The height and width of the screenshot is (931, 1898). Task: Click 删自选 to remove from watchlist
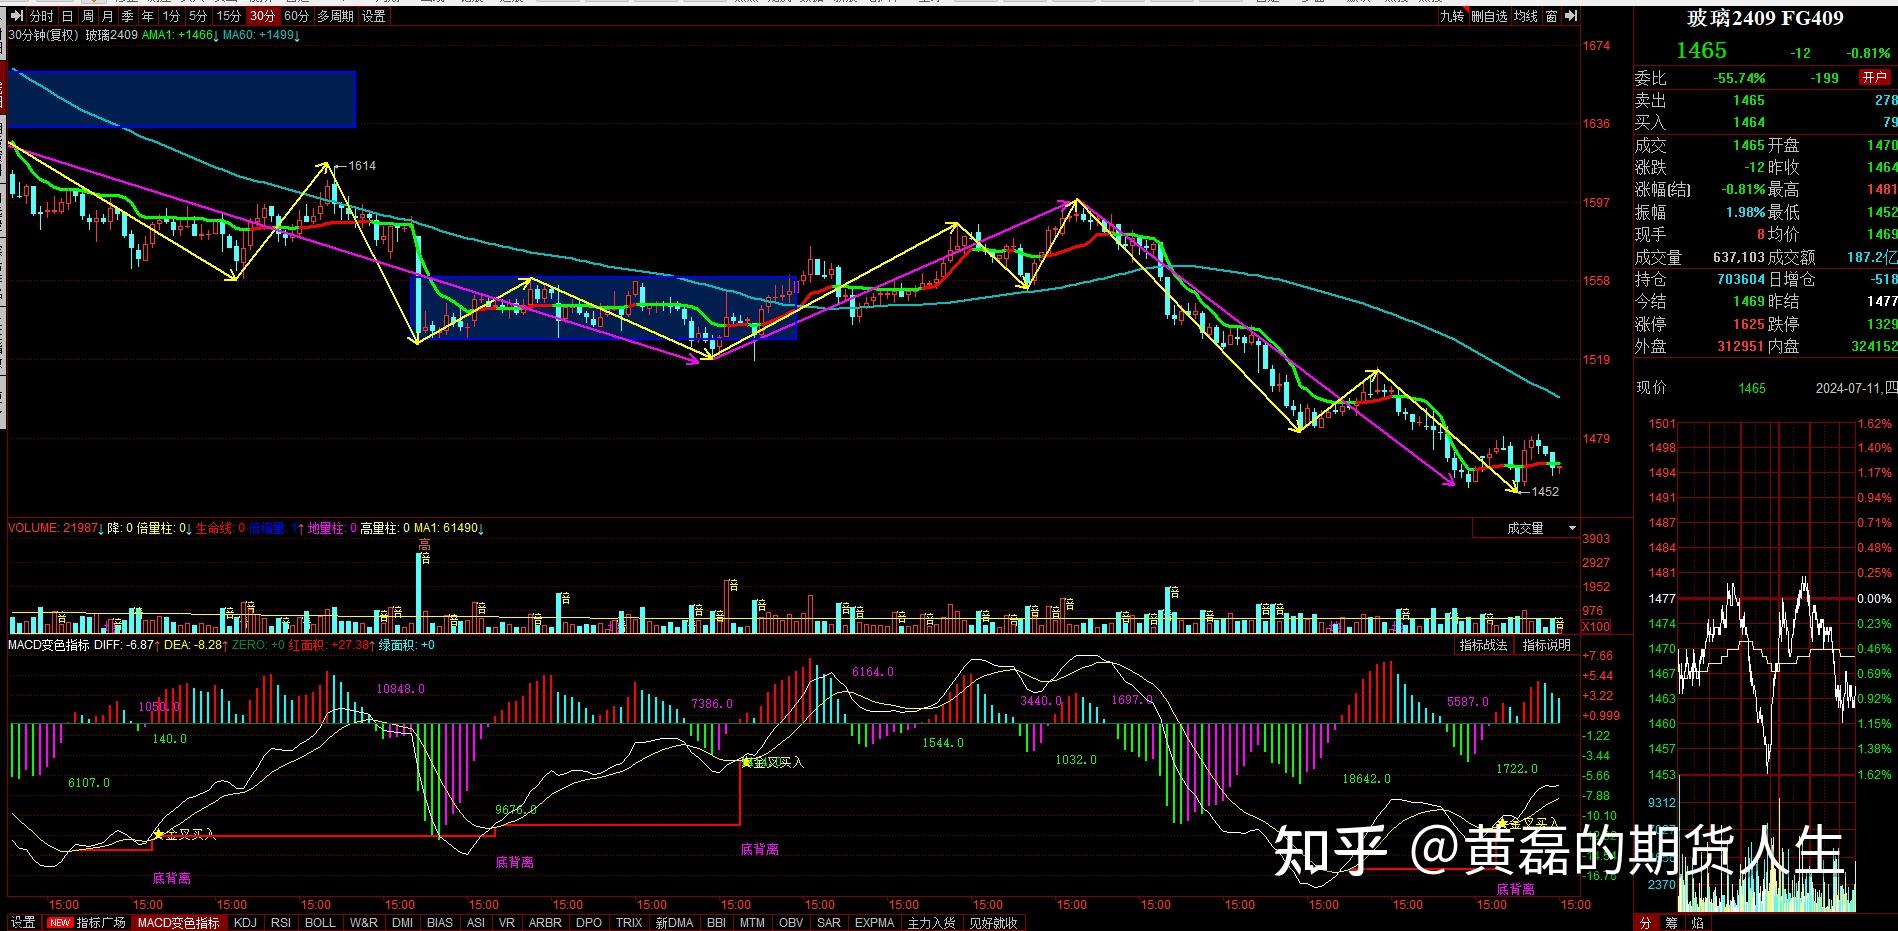click(x=1489, y=17)
